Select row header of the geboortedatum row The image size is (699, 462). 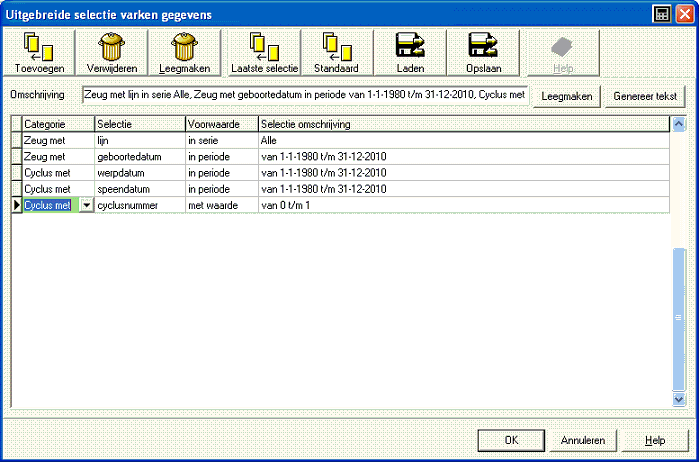point(16,157)
